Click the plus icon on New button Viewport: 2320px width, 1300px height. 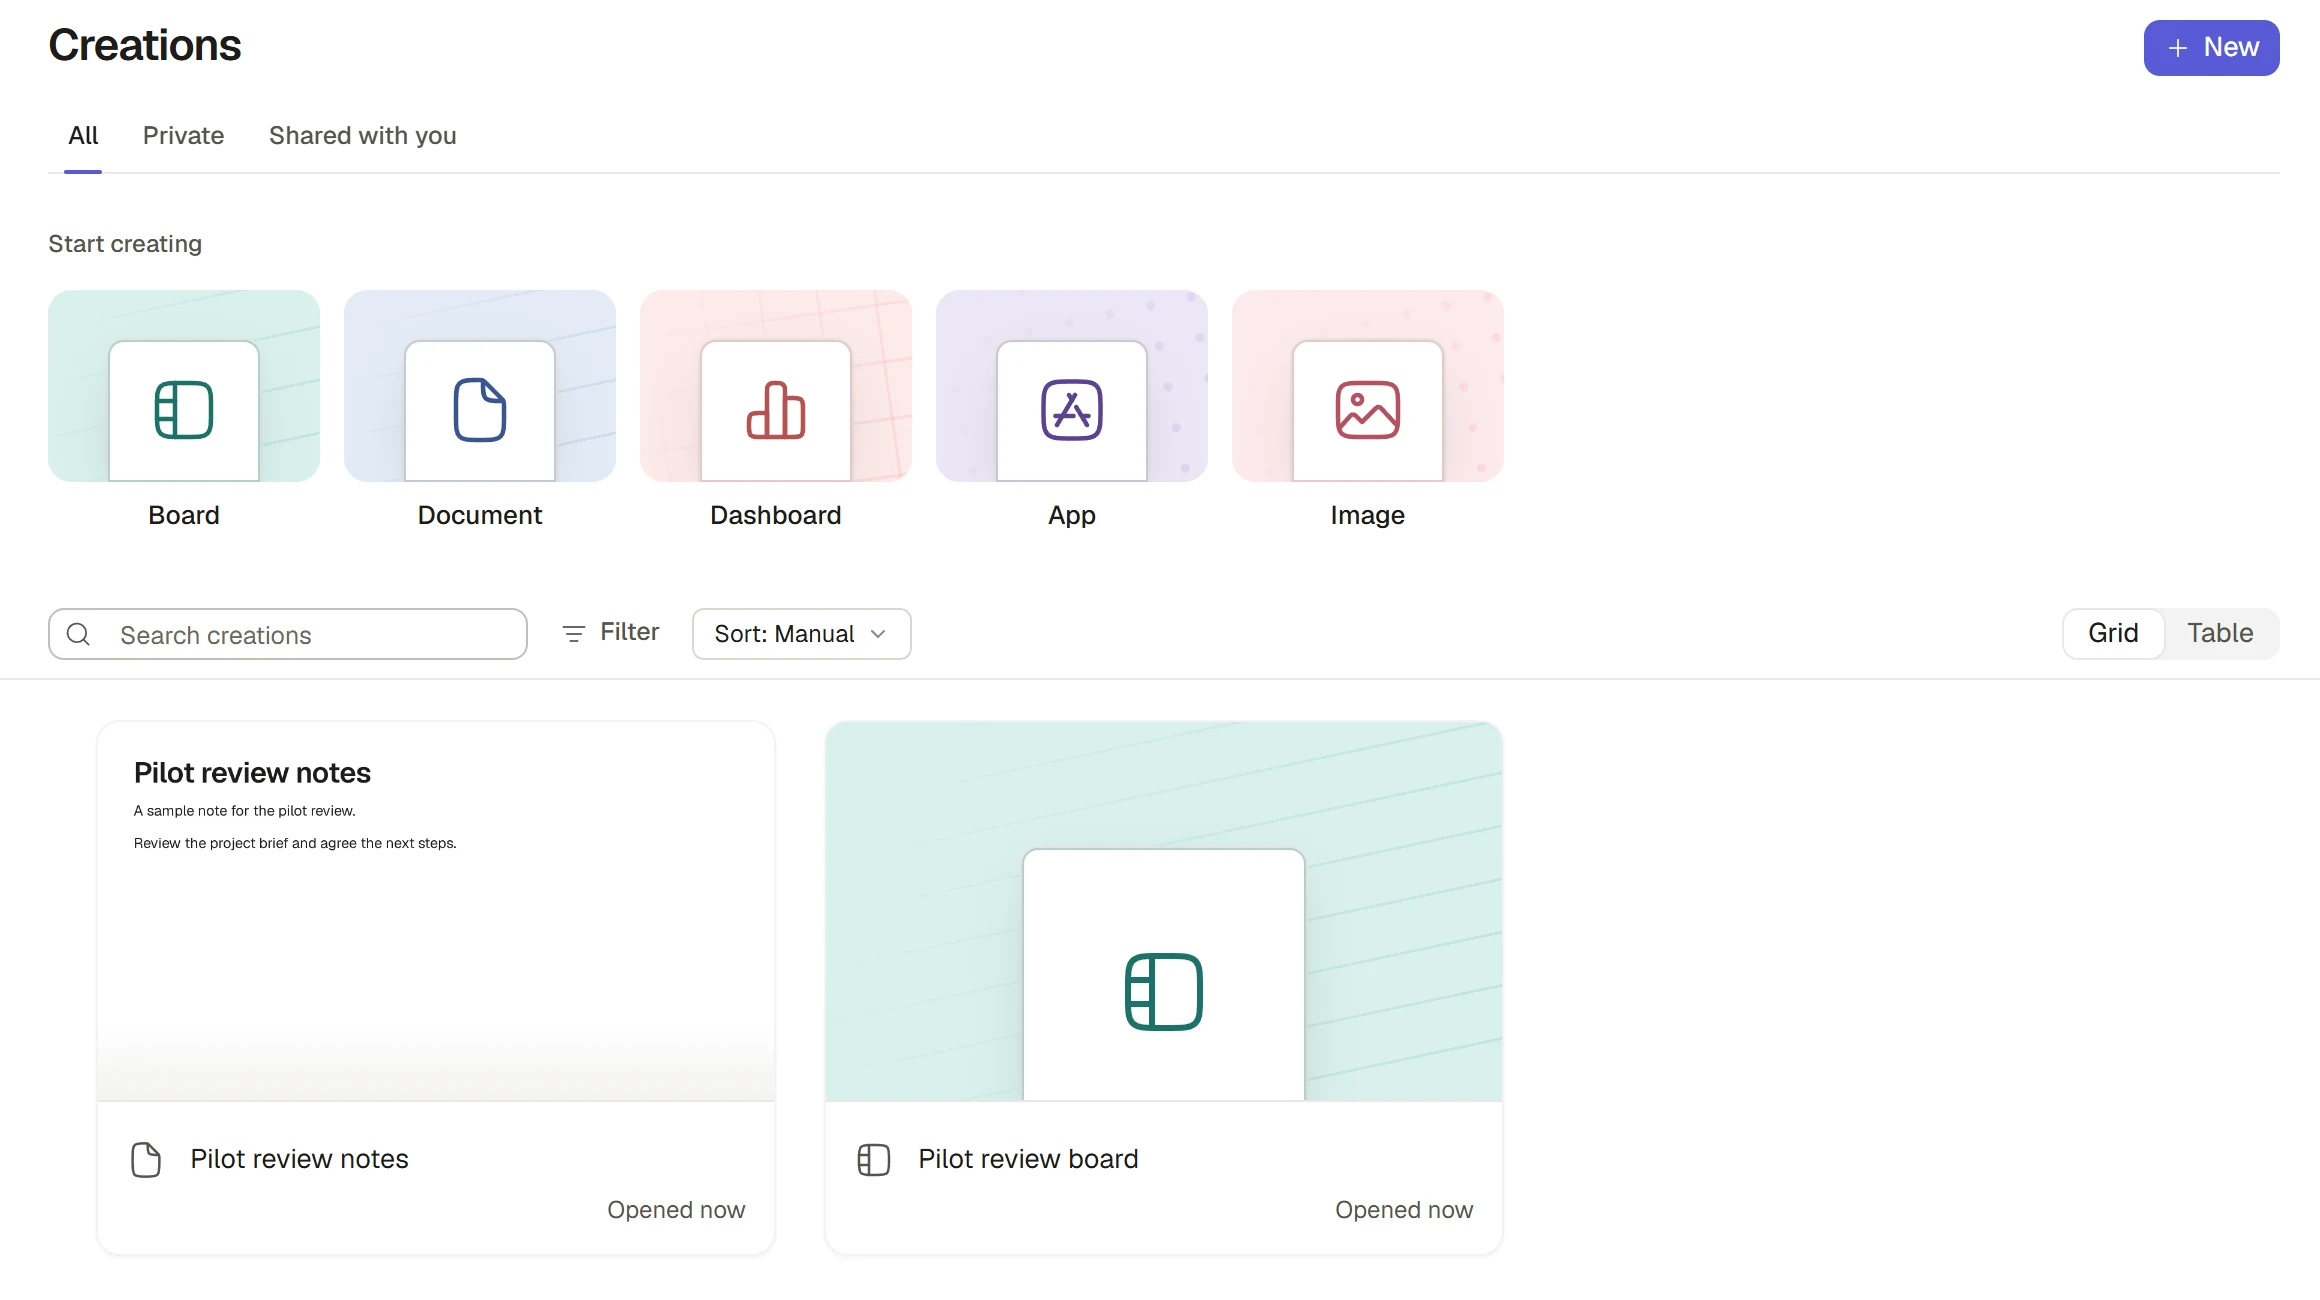(2178, 48)
